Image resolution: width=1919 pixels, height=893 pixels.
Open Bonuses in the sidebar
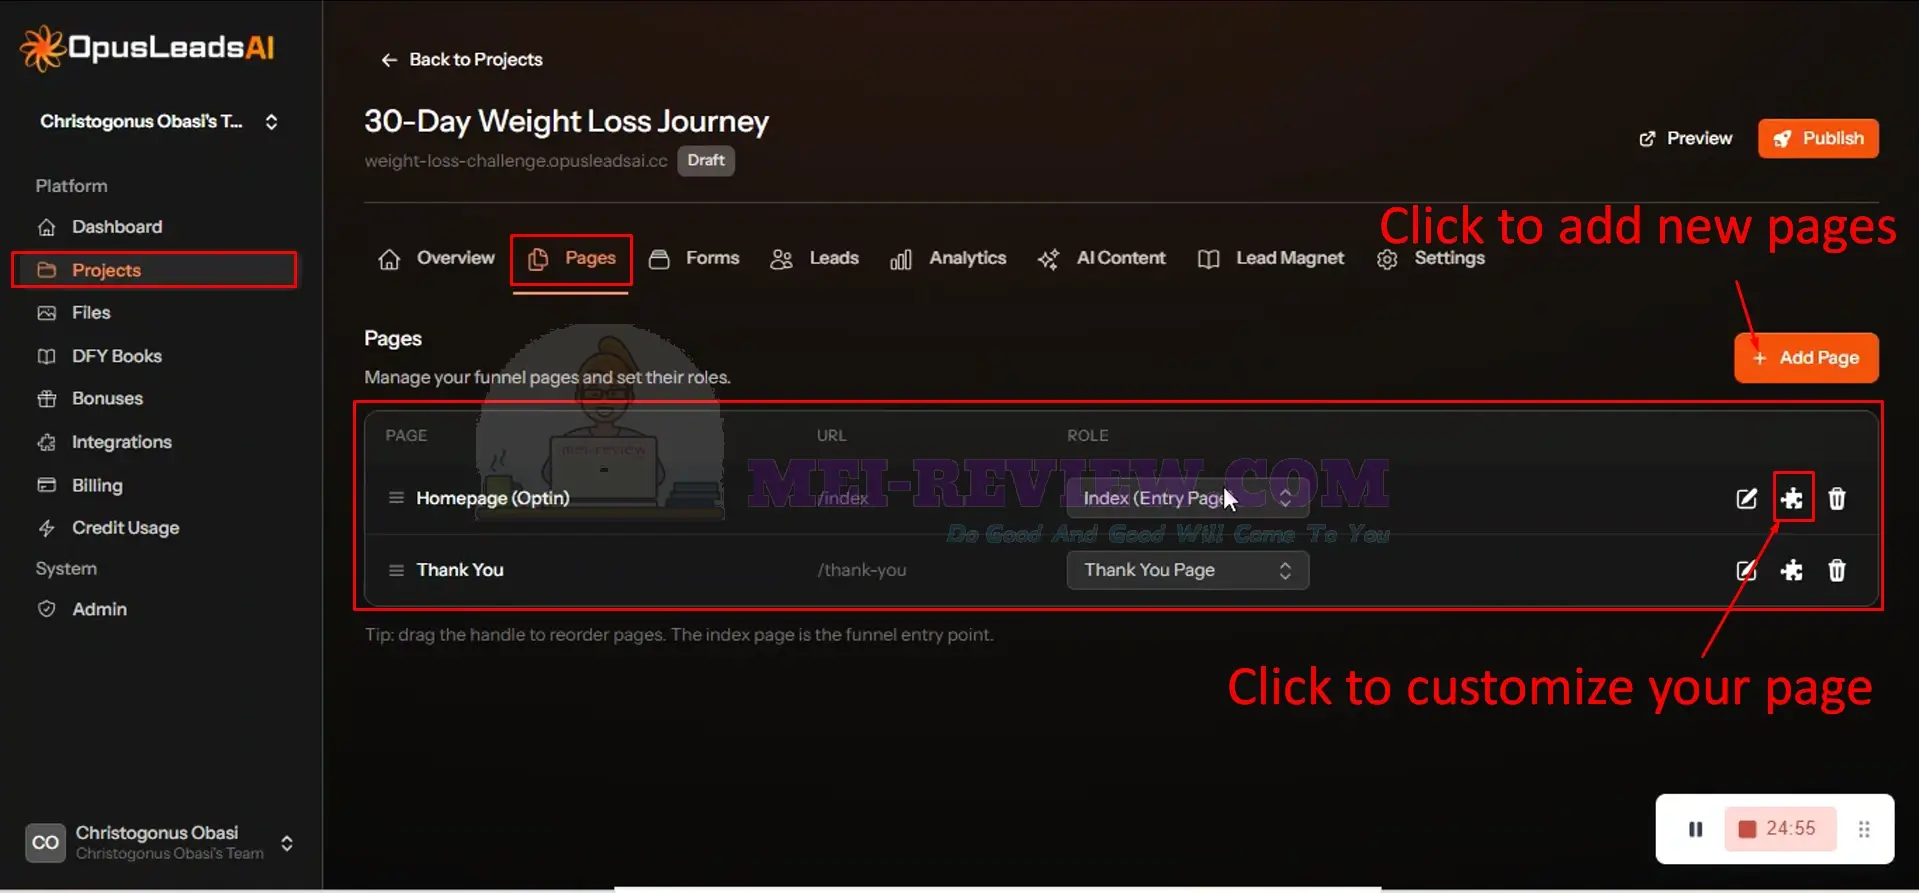pyautogui.click(x=107, y=399)
